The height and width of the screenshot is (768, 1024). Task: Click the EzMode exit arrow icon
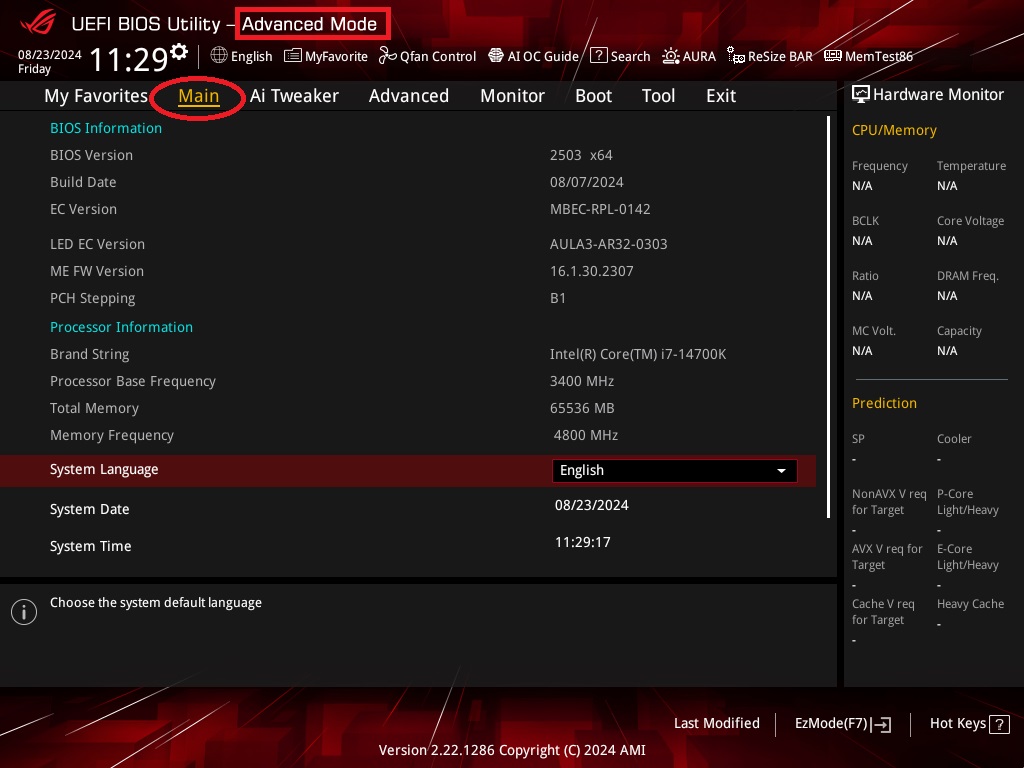point(881,724)
